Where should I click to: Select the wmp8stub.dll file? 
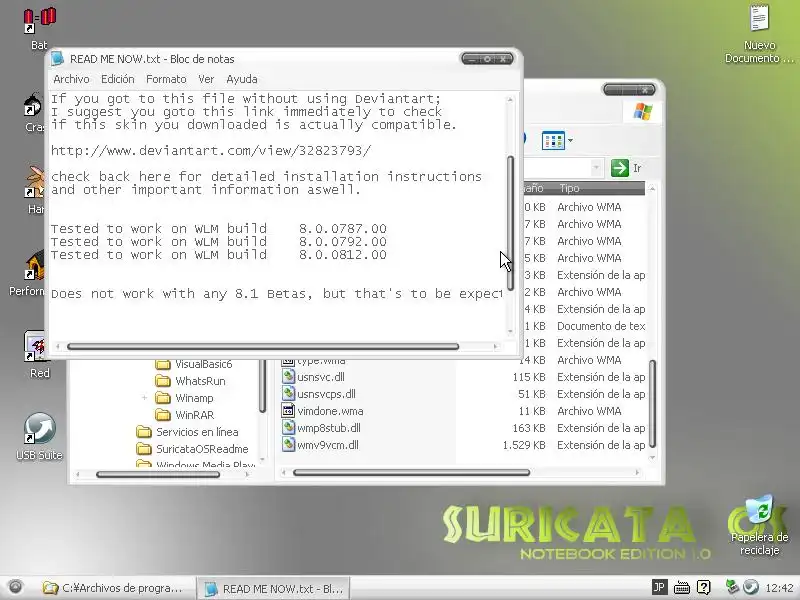(329, 428)
